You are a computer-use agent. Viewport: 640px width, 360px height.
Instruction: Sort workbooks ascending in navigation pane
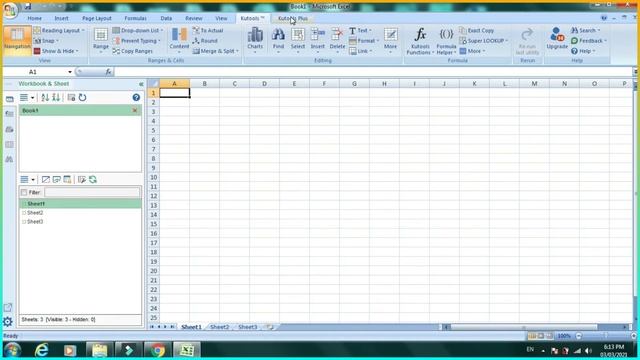pos(45,98)
